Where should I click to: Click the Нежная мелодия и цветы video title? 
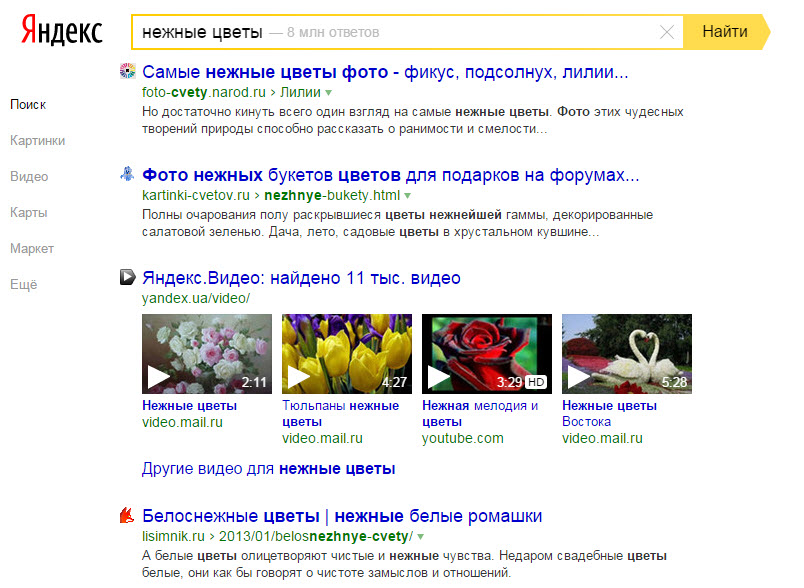click(x=480, y=414)
